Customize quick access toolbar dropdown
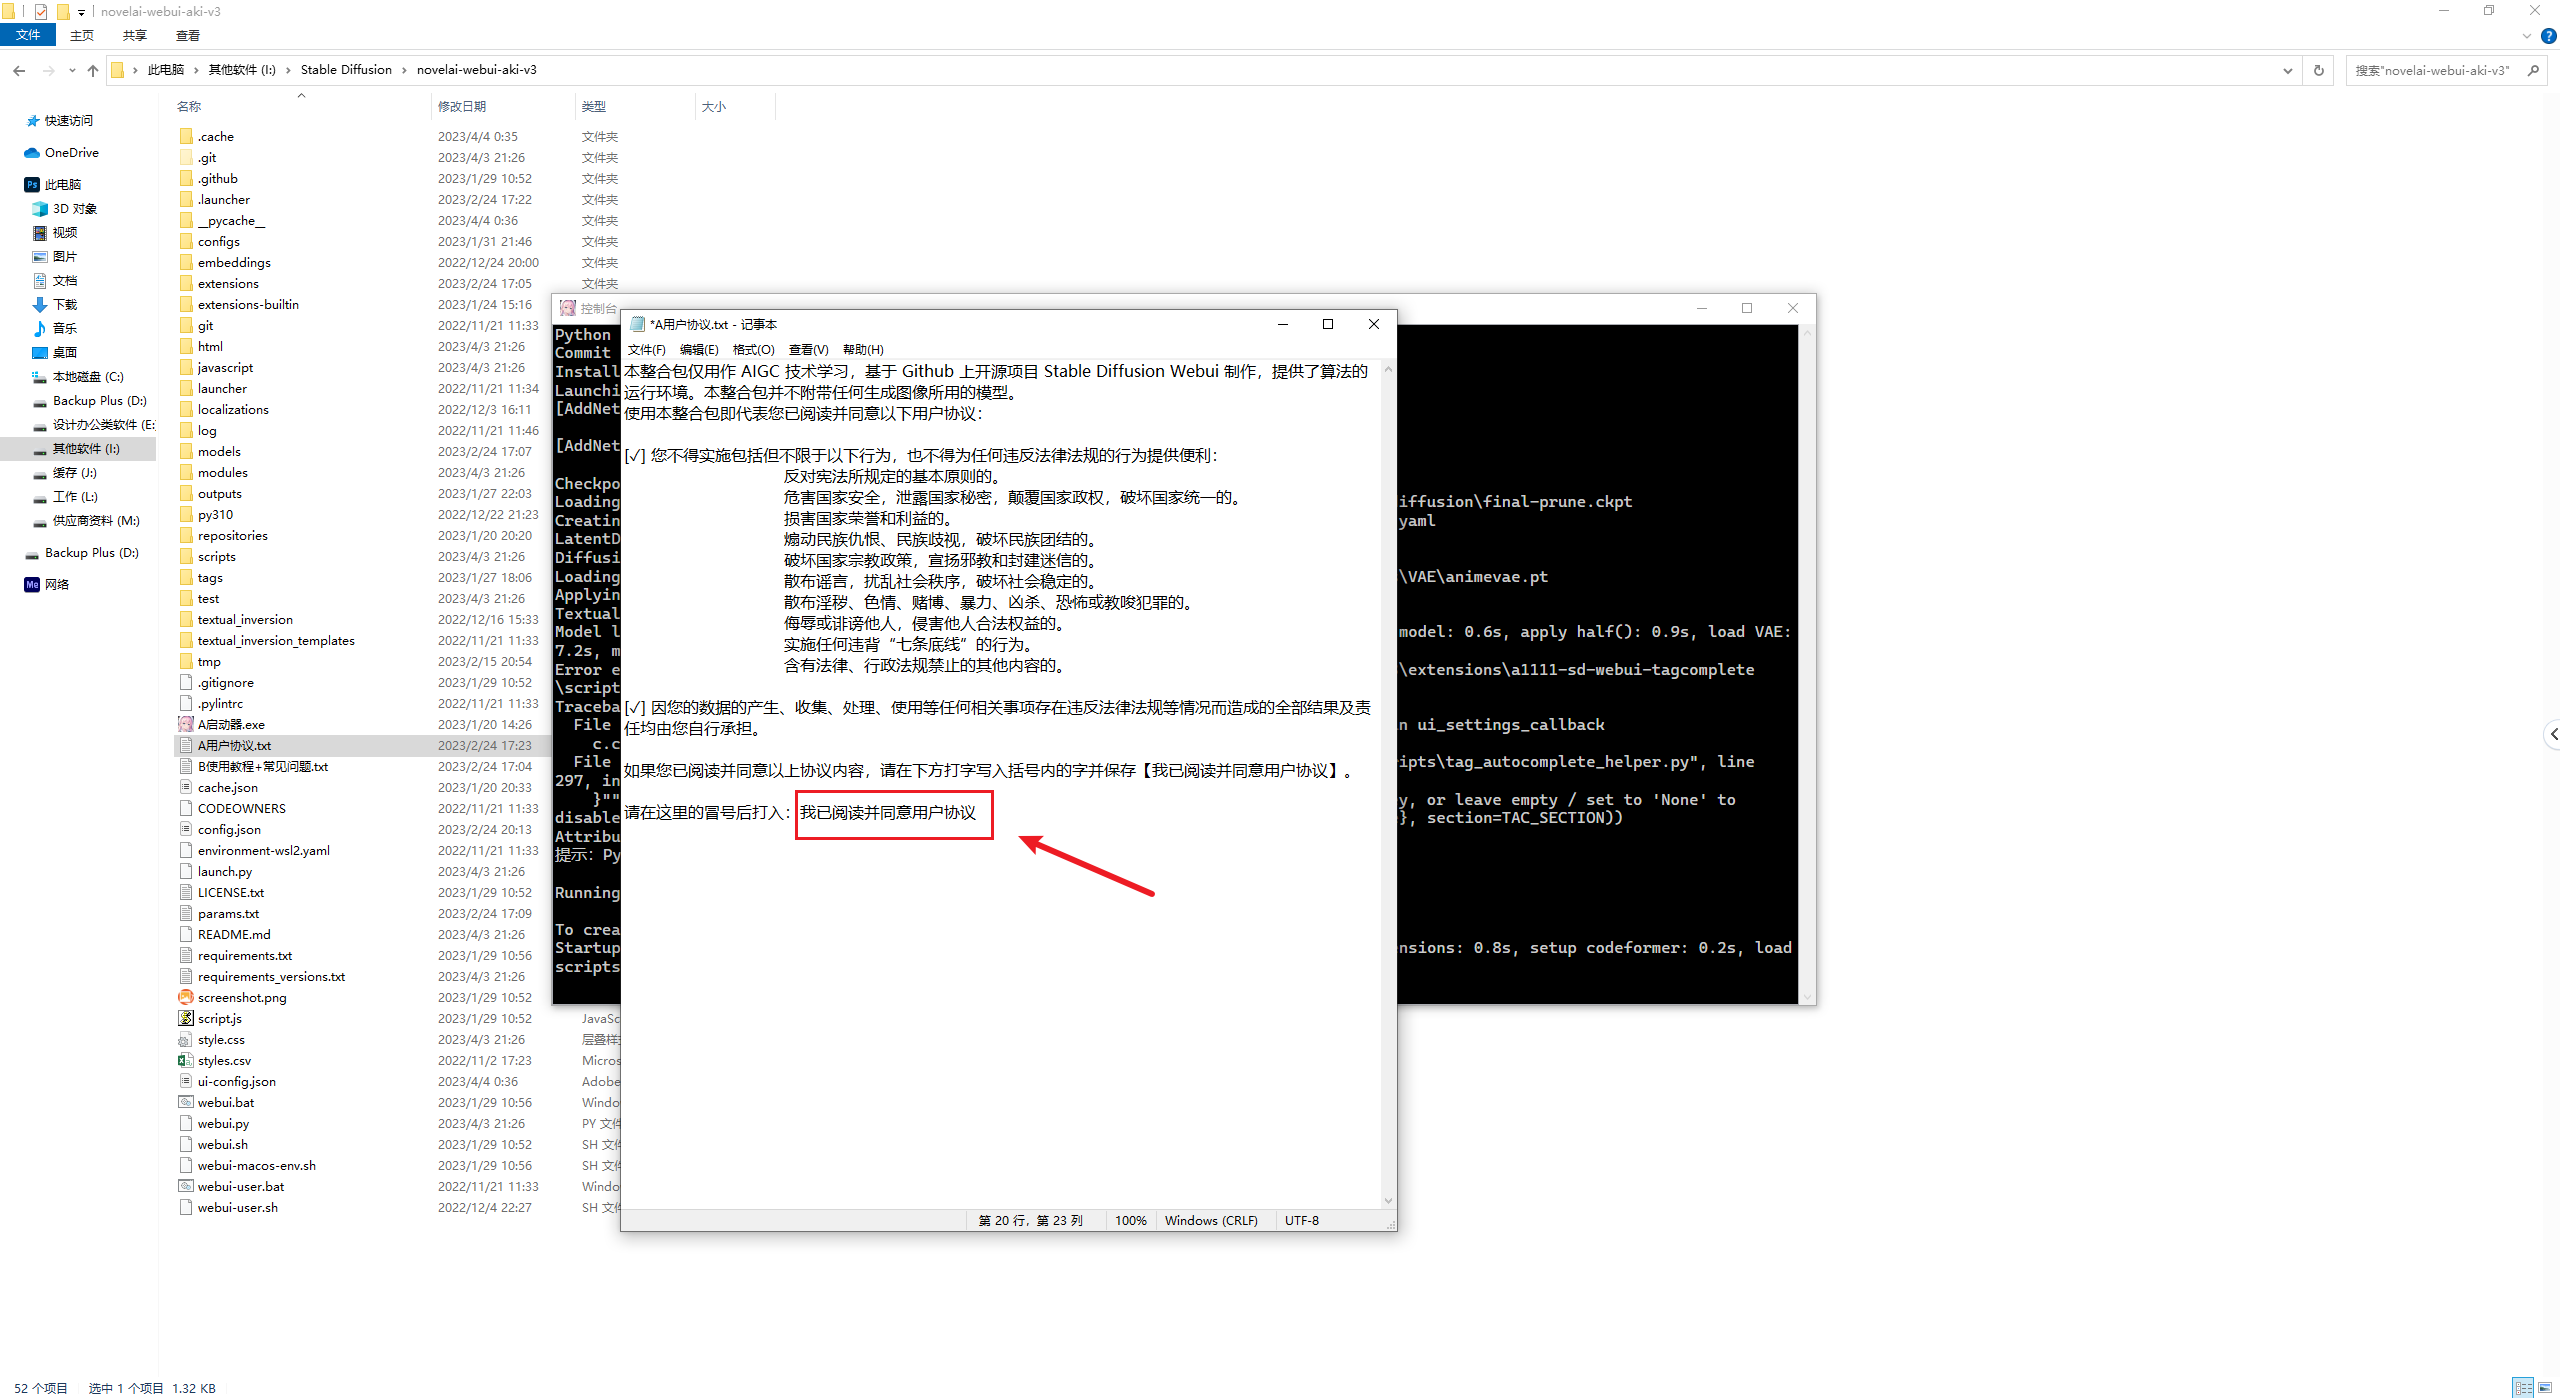This screenshot has height=1398, width=2560. 81,12
